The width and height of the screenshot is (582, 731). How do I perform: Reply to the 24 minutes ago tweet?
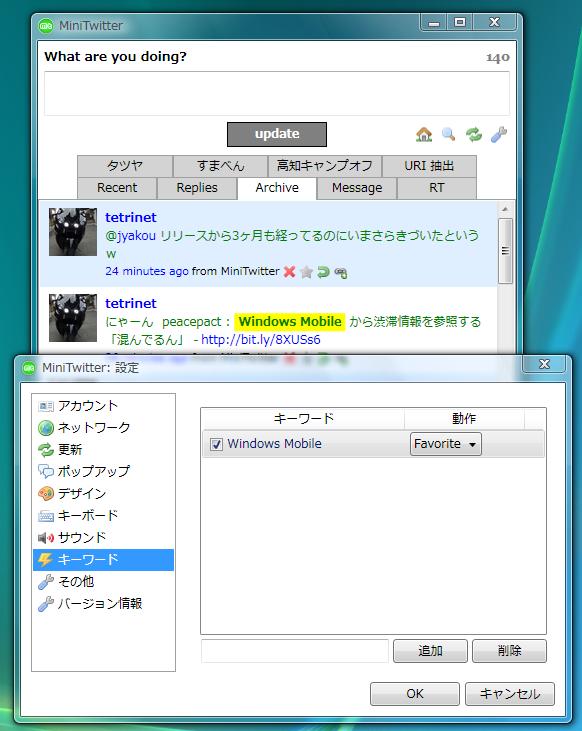point(323,271)
